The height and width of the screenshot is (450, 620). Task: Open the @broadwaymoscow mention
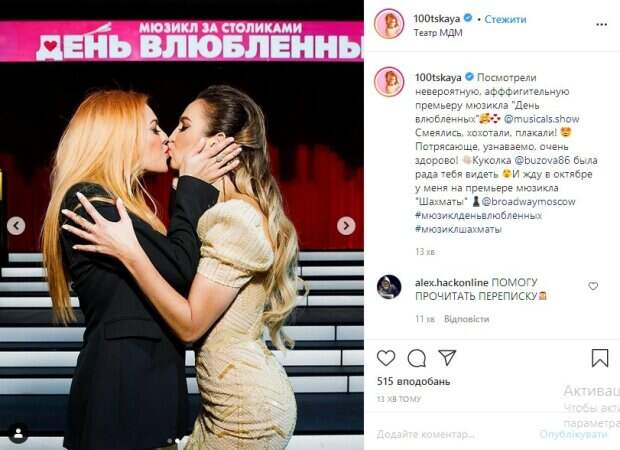tap(528, 202)
